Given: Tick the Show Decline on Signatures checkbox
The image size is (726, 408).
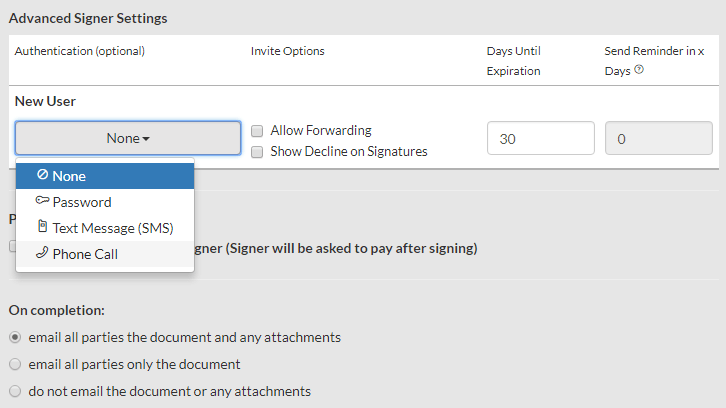Looking at the screenshot, I should coord(257,152).
